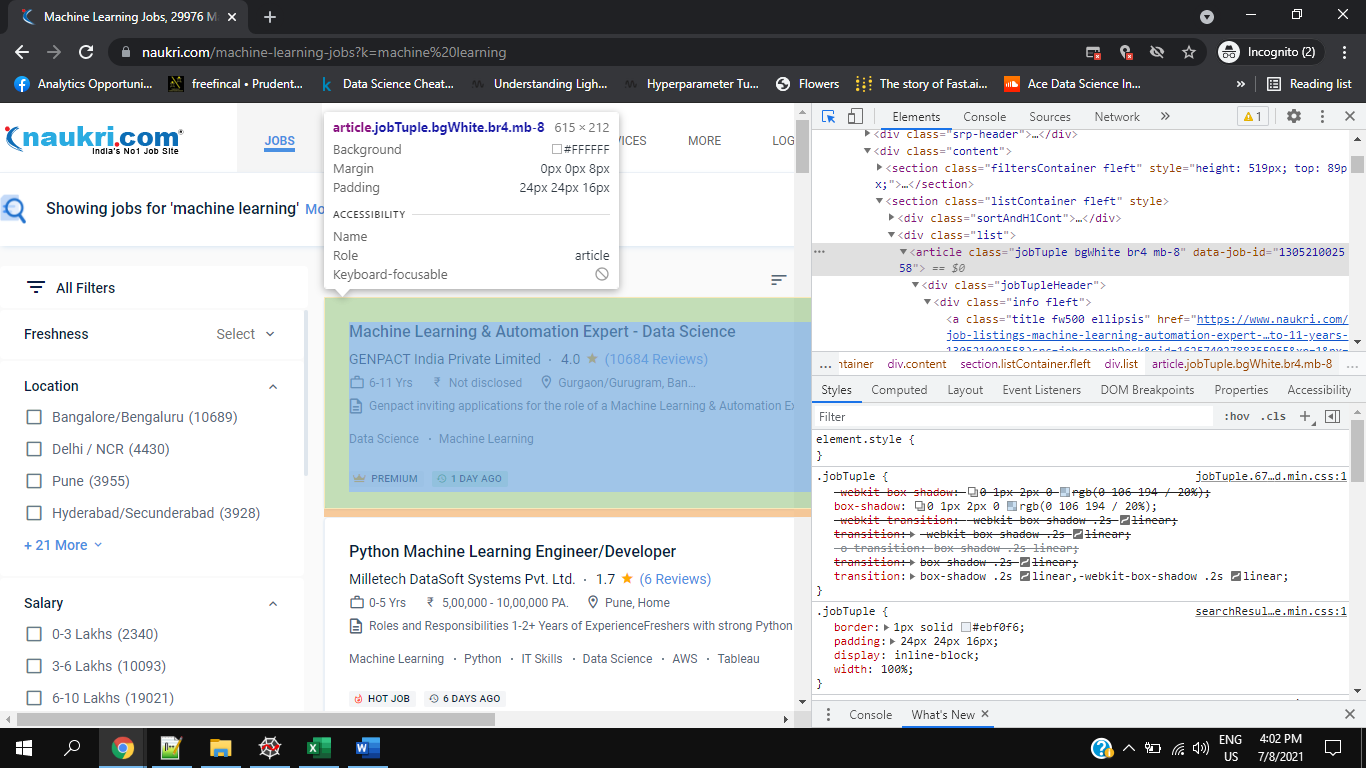Switch to DevTools Network tab
This screenshot has height=768, width=1366.
click(1117, 116)
